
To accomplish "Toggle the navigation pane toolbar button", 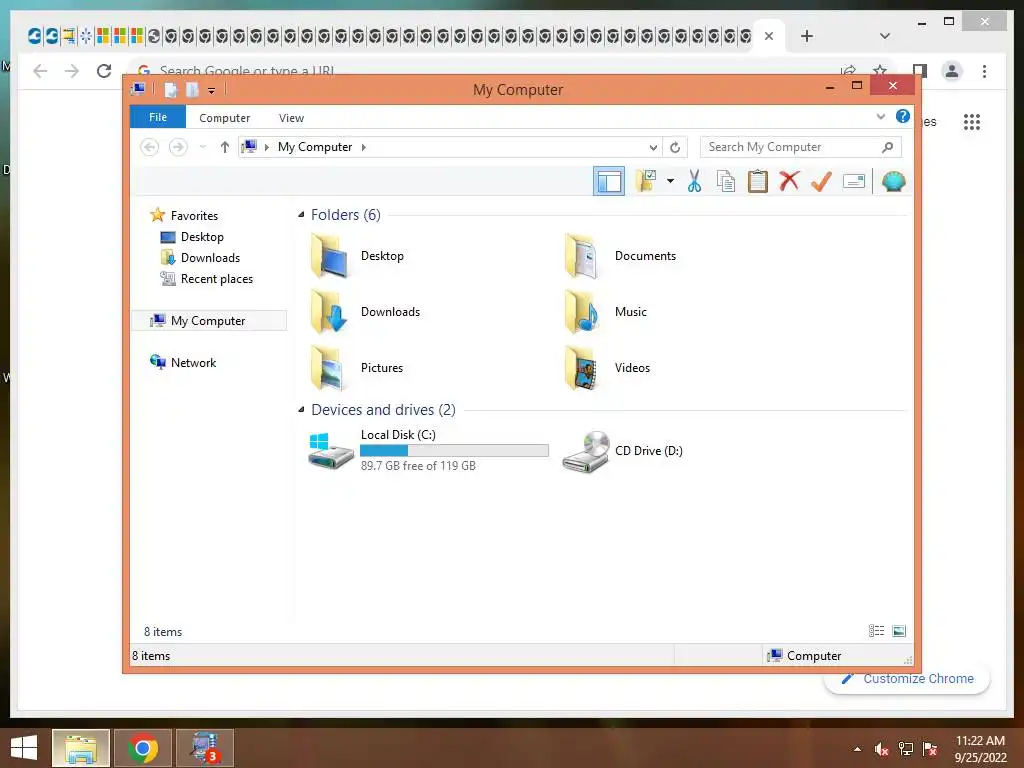I will pos(609,181).
